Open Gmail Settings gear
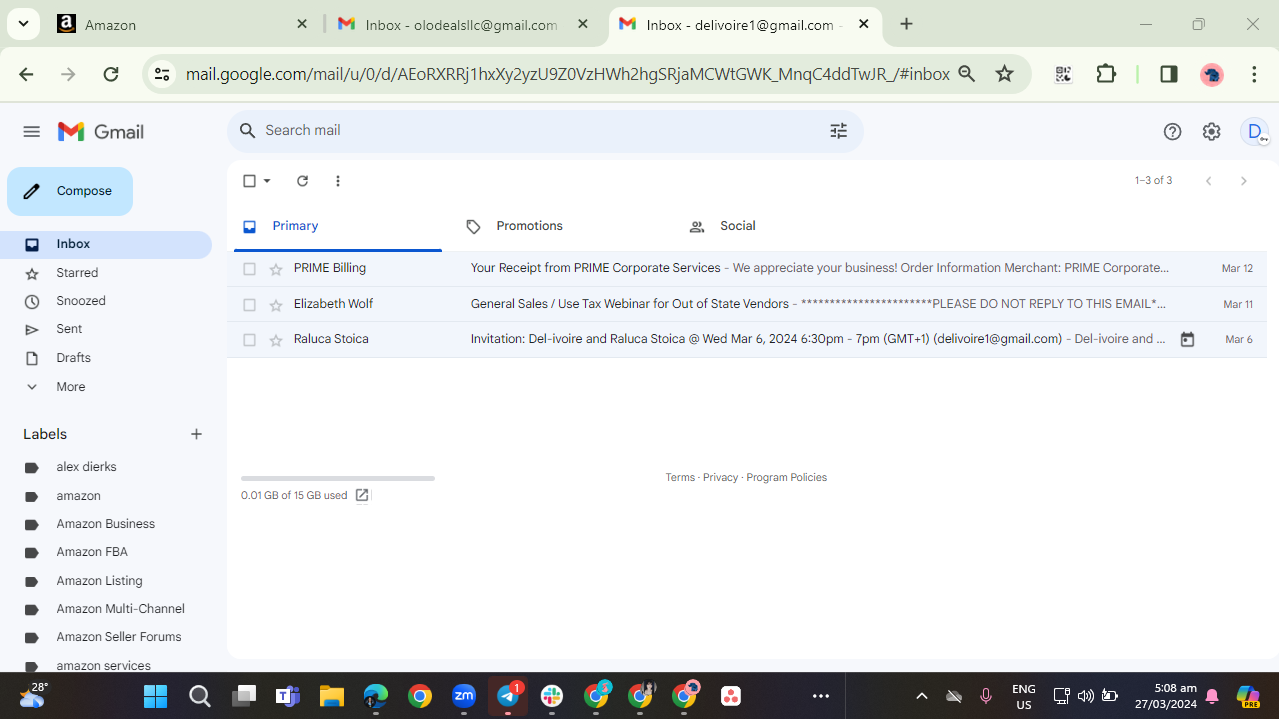 point(1211,132)
